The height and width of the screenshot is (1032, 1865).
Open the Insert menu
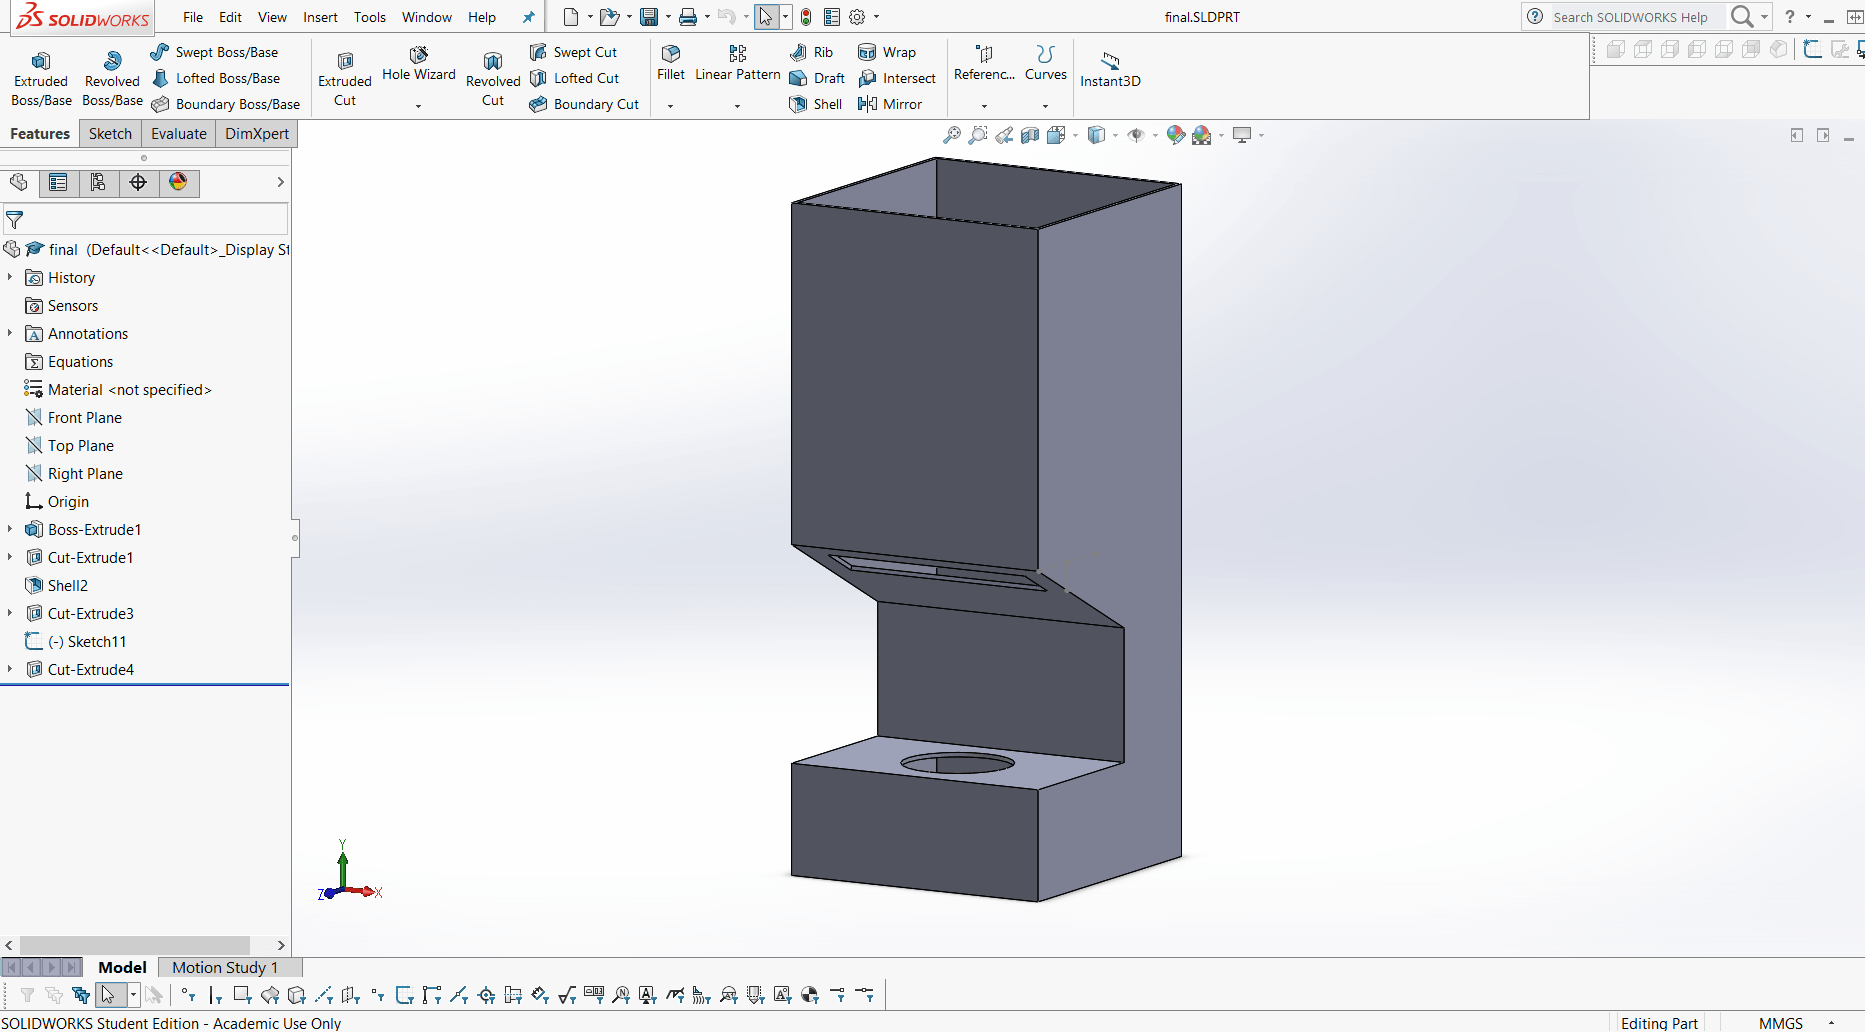point(320,17)
